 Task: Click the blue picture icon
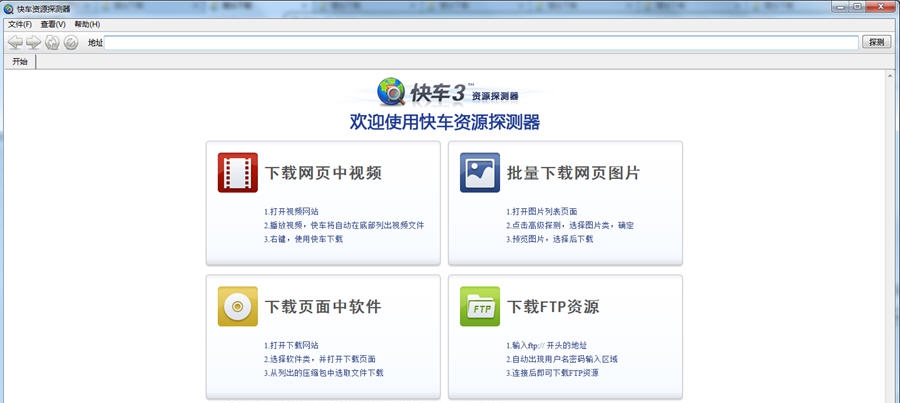click(x=480, y=172)
